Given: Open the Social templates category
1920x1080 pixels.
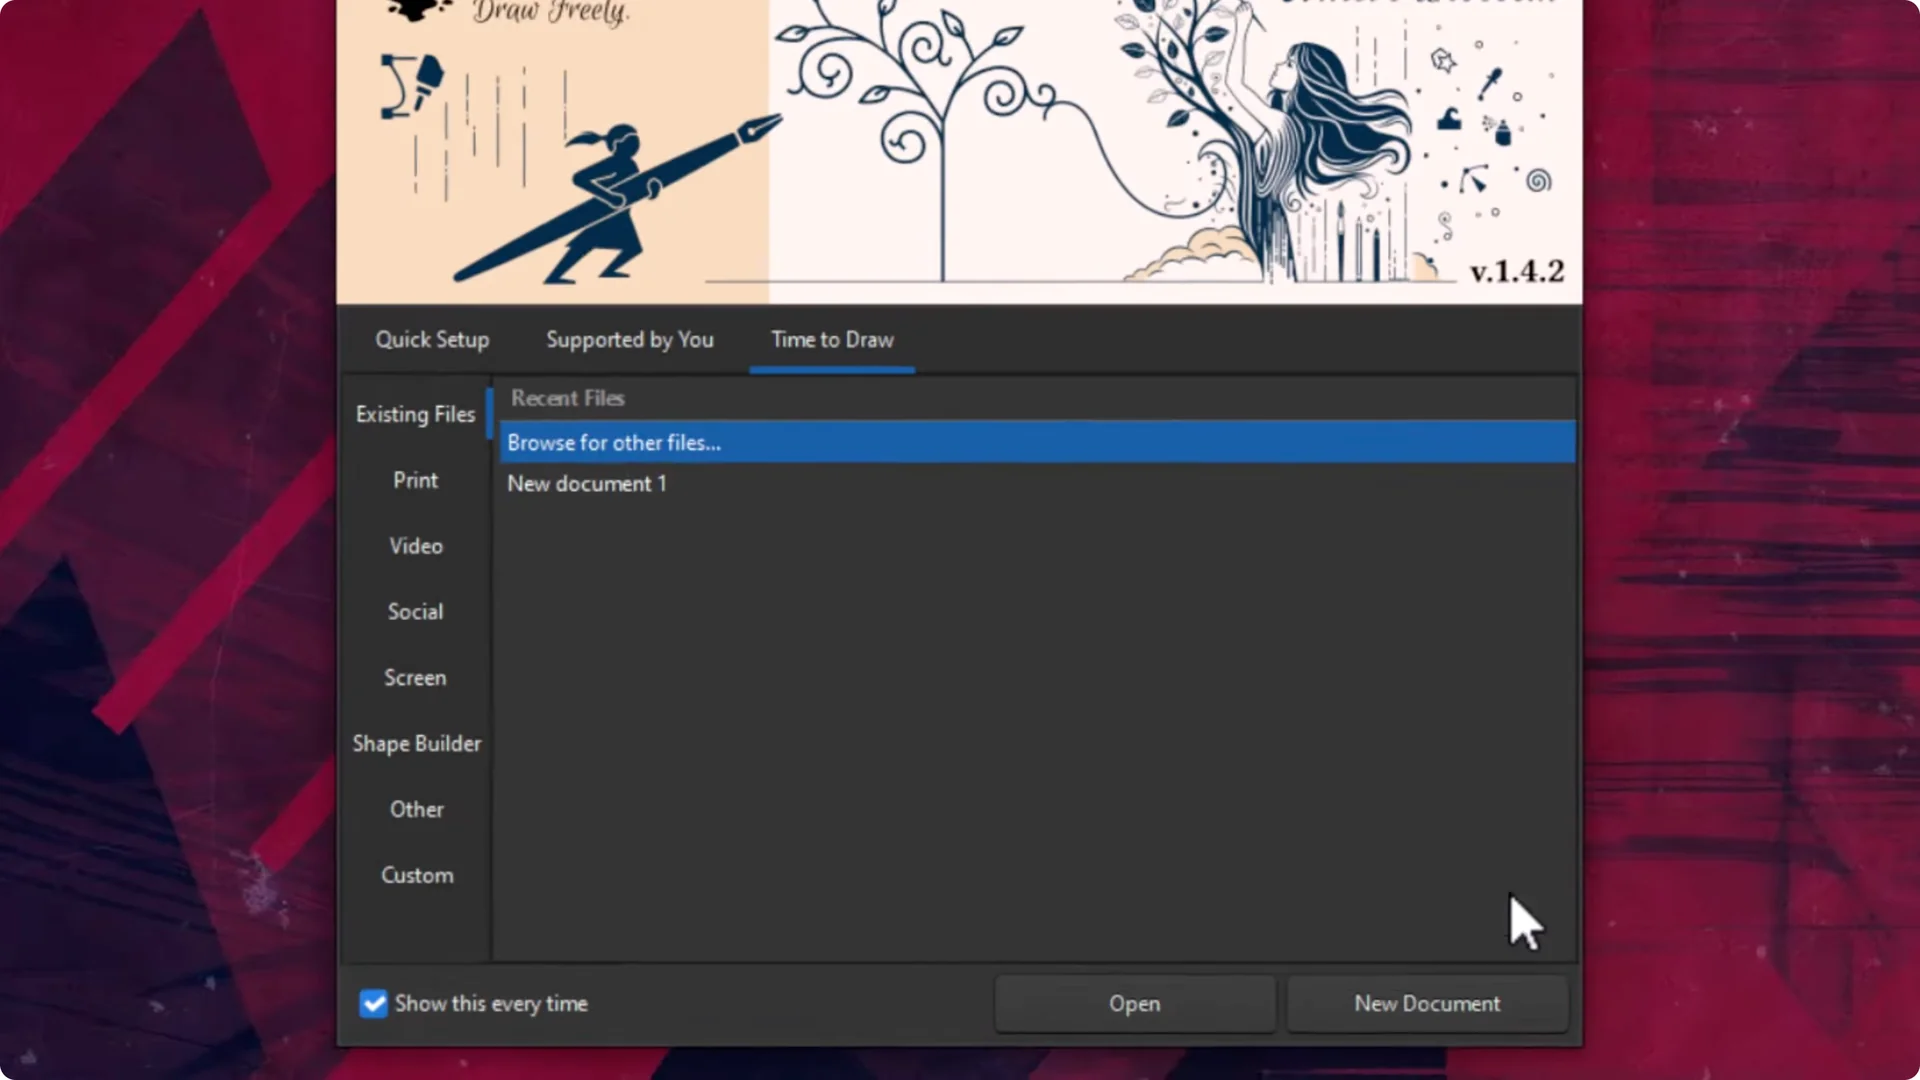Looking at the screenshot, I should [414, 611].
